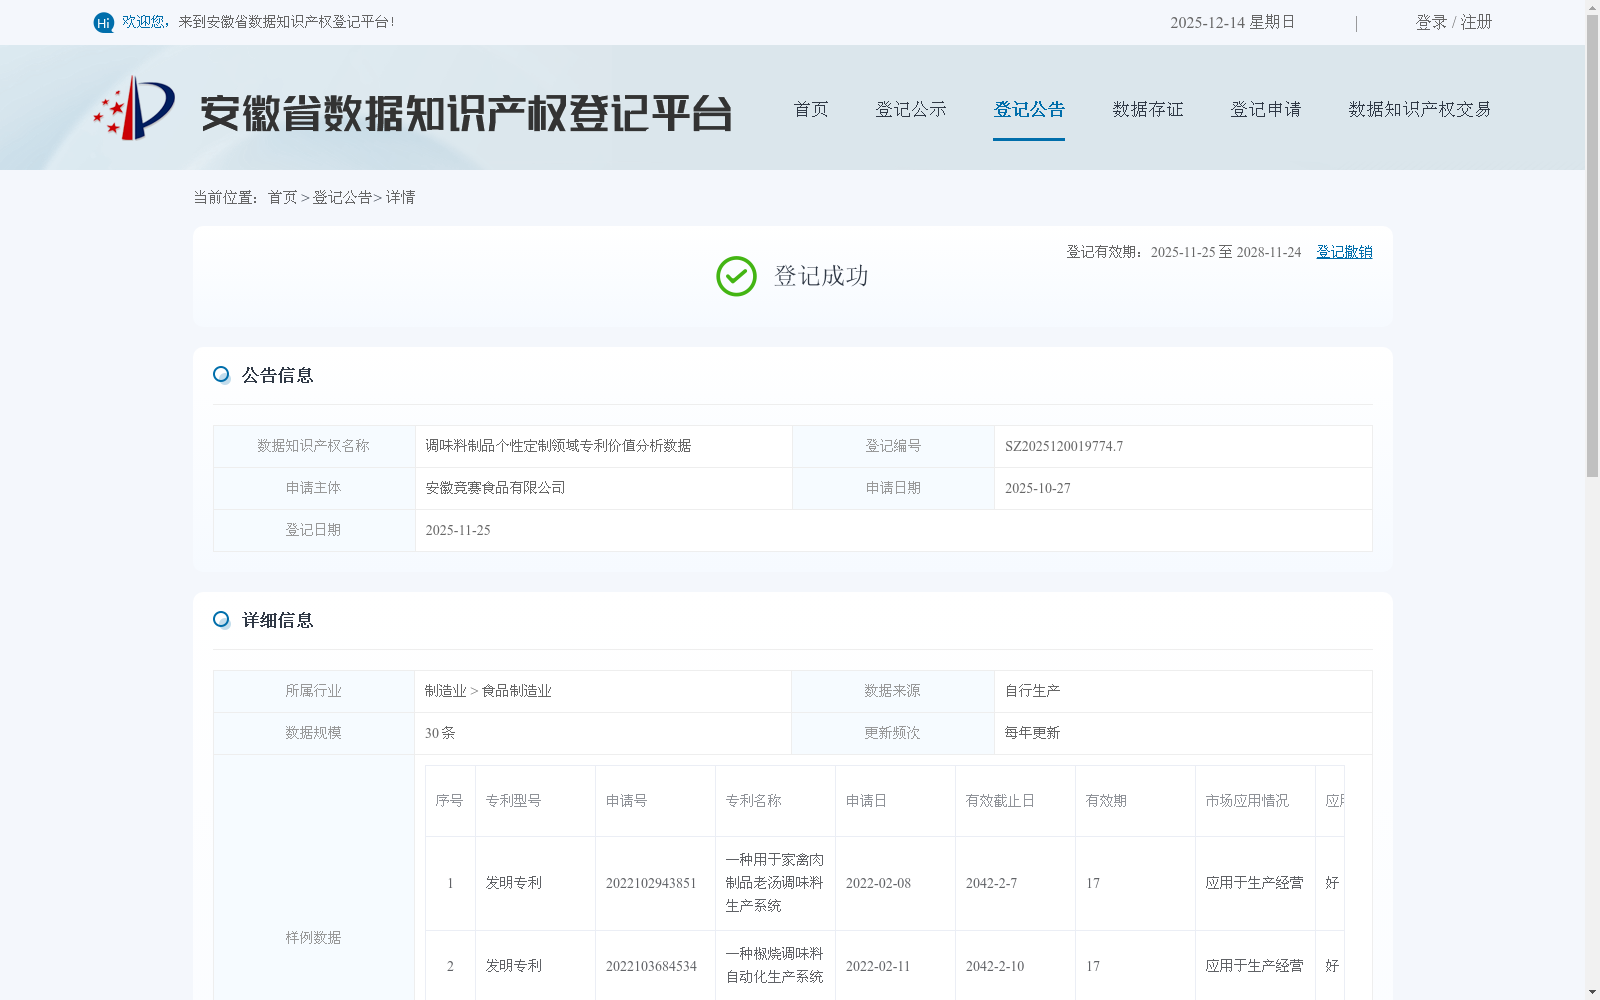Click the 有效期 column header
Viewport: 1600px width, 1000px height.
1106,801
